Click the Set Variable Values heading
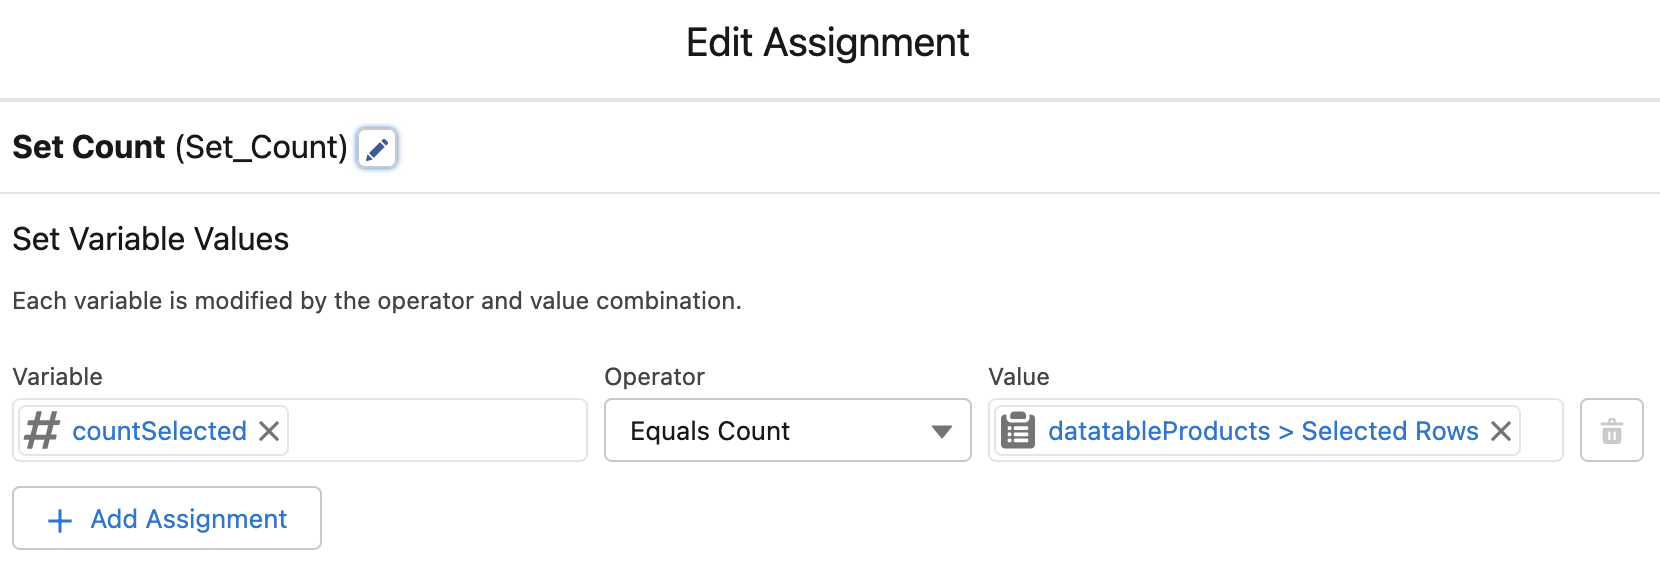The image size is (1660, 564). [x=150, y=239]
